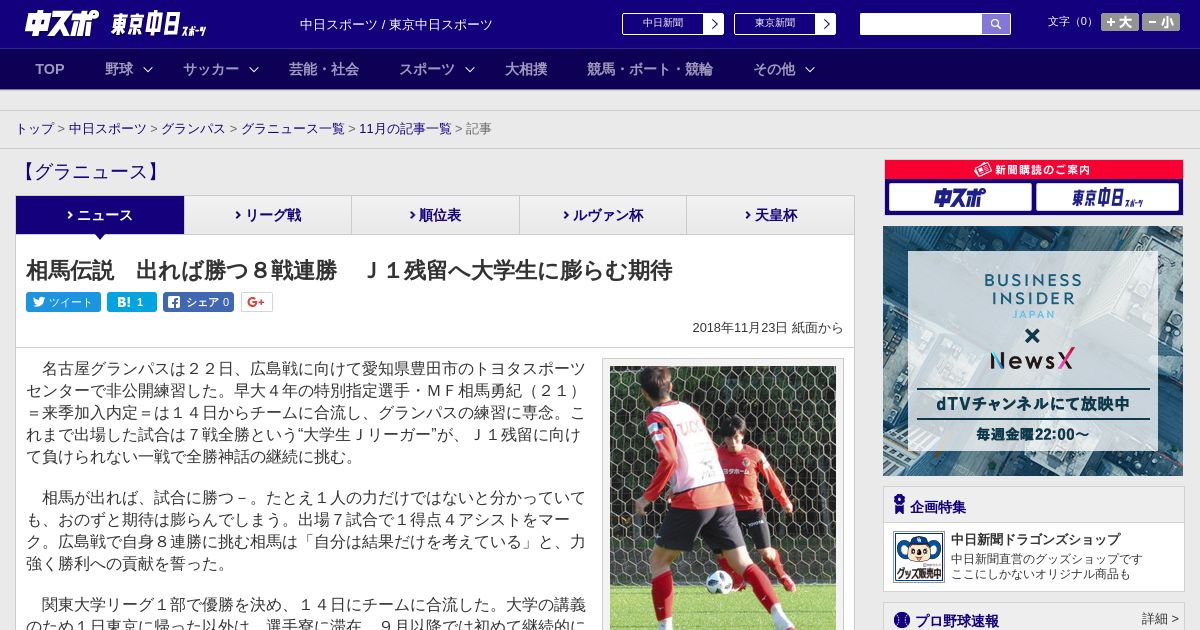Bookmark with the Hatena B! button
Viewport: 1200px width, 630px height.
pyautogui.click(x=132, y=302)
